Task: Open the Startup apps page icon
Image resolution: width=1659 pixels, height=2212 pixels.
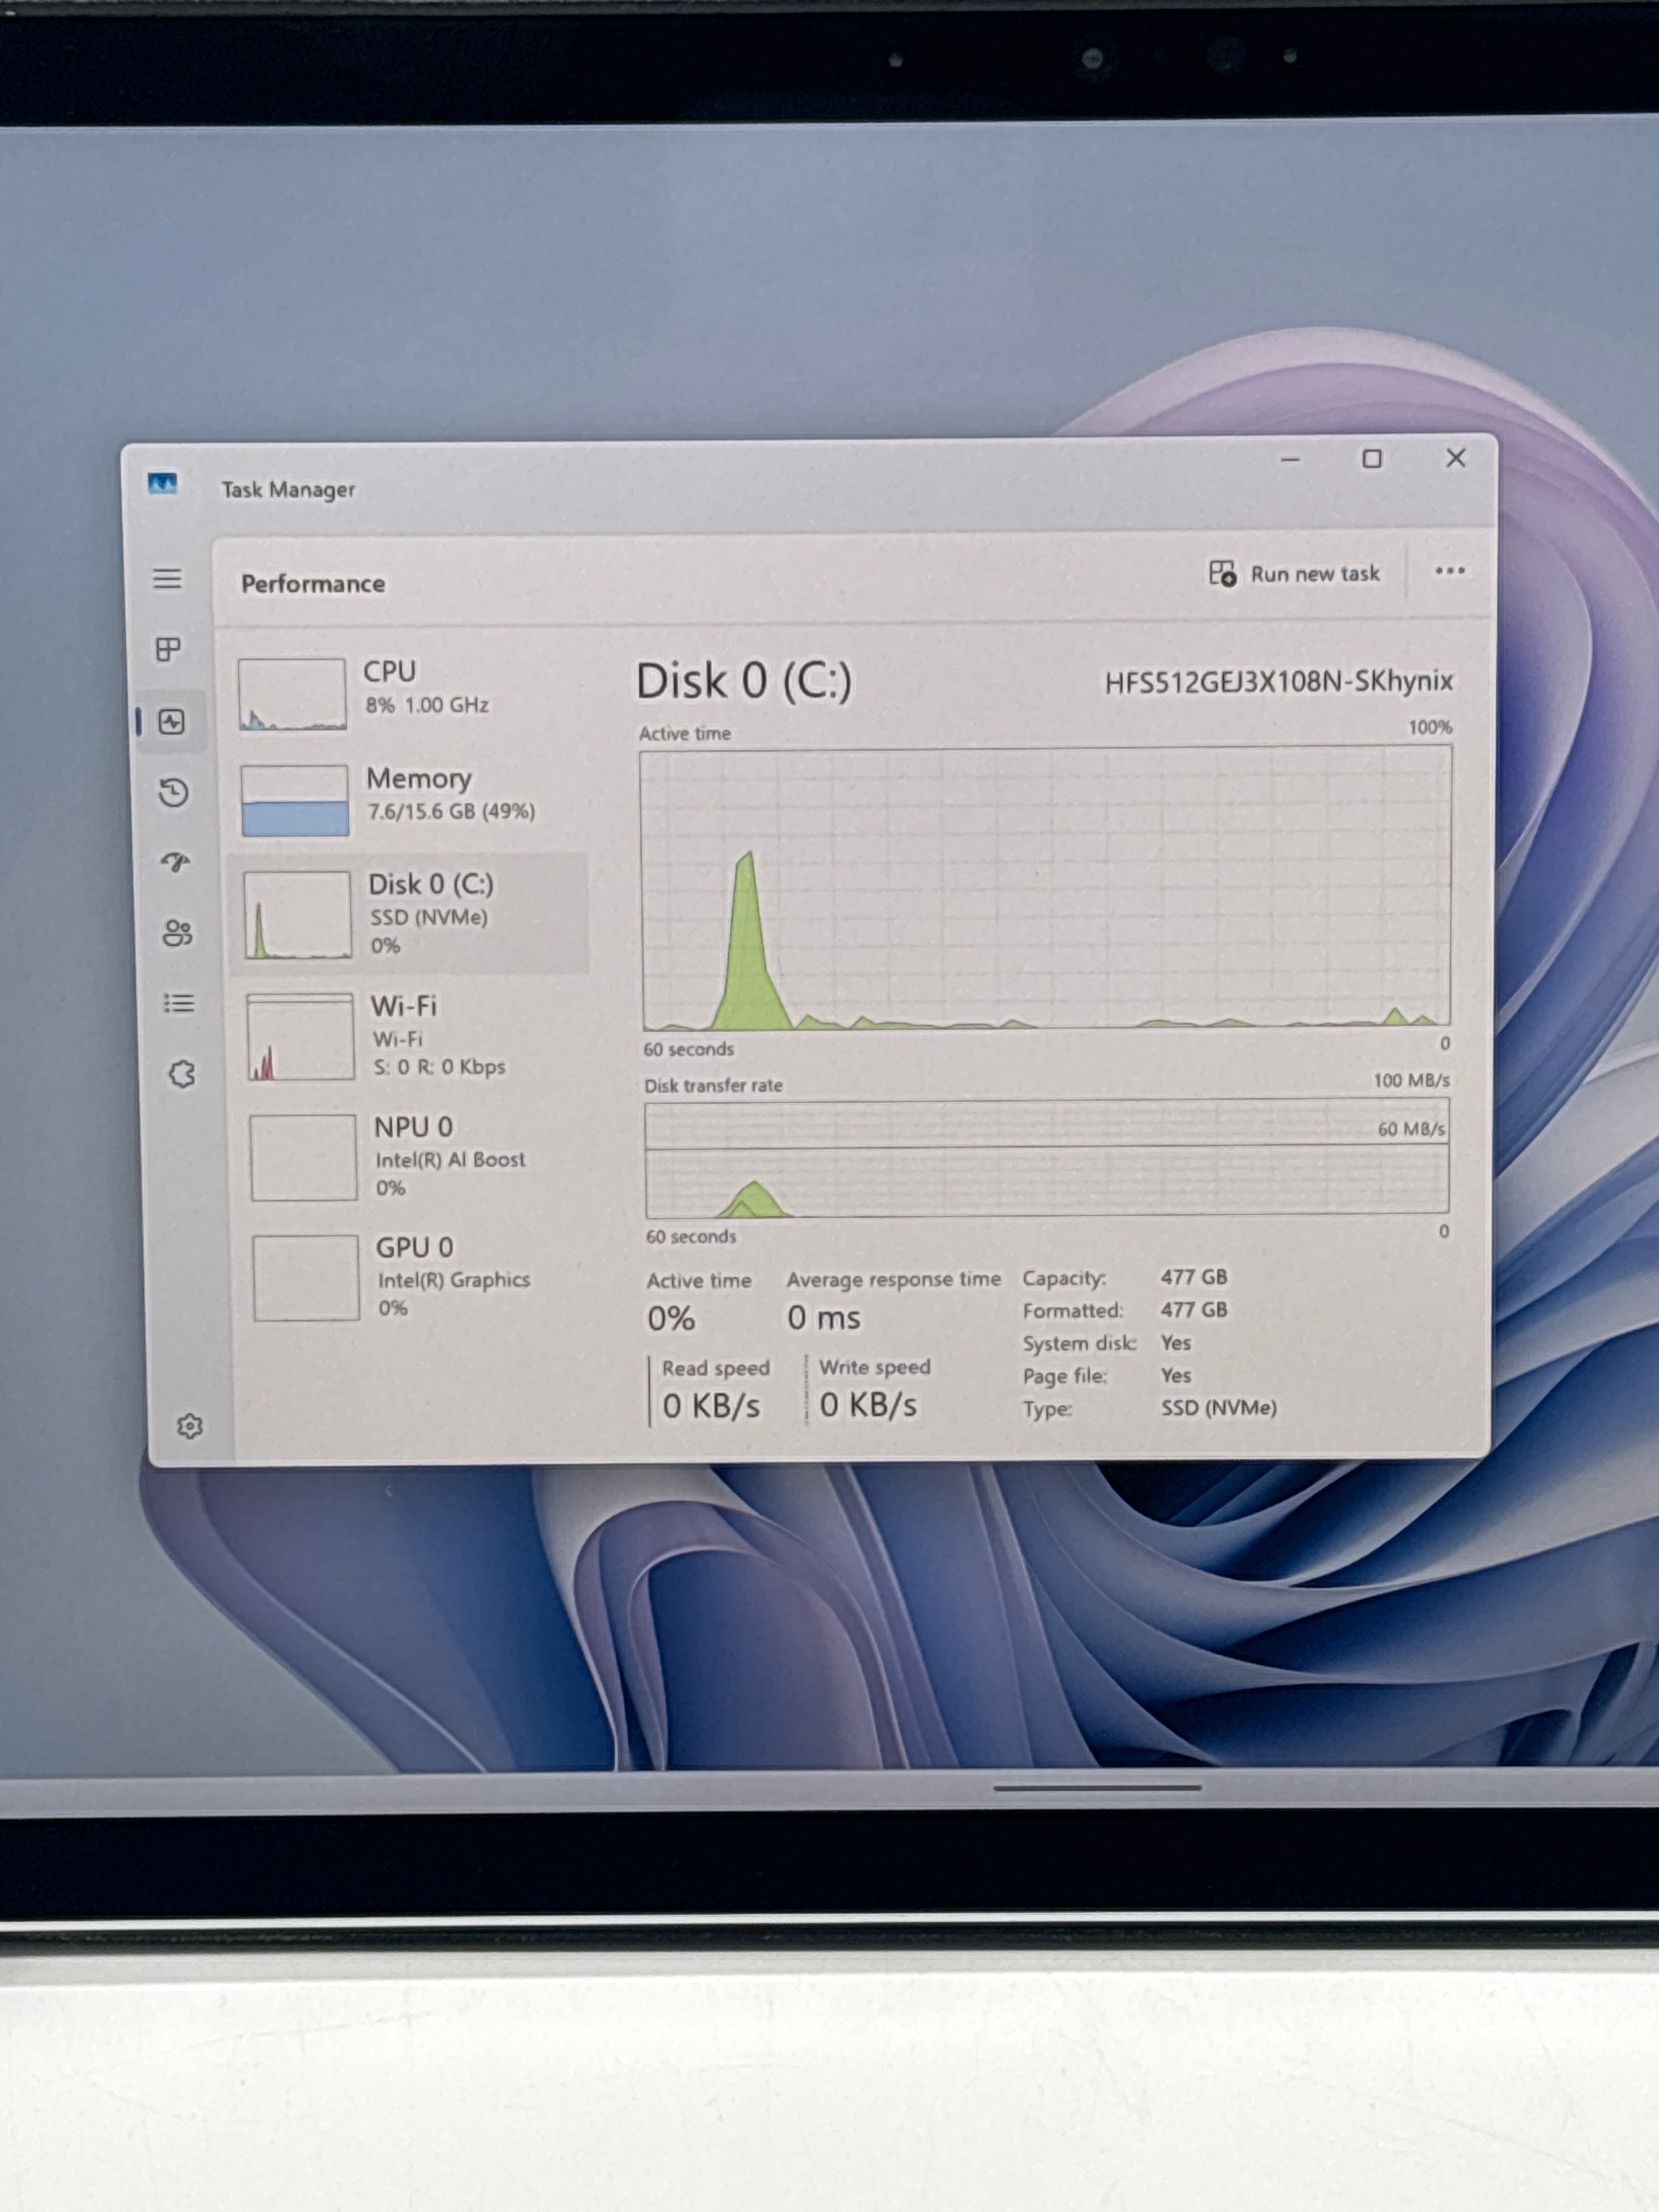Action: pos(176,862)
